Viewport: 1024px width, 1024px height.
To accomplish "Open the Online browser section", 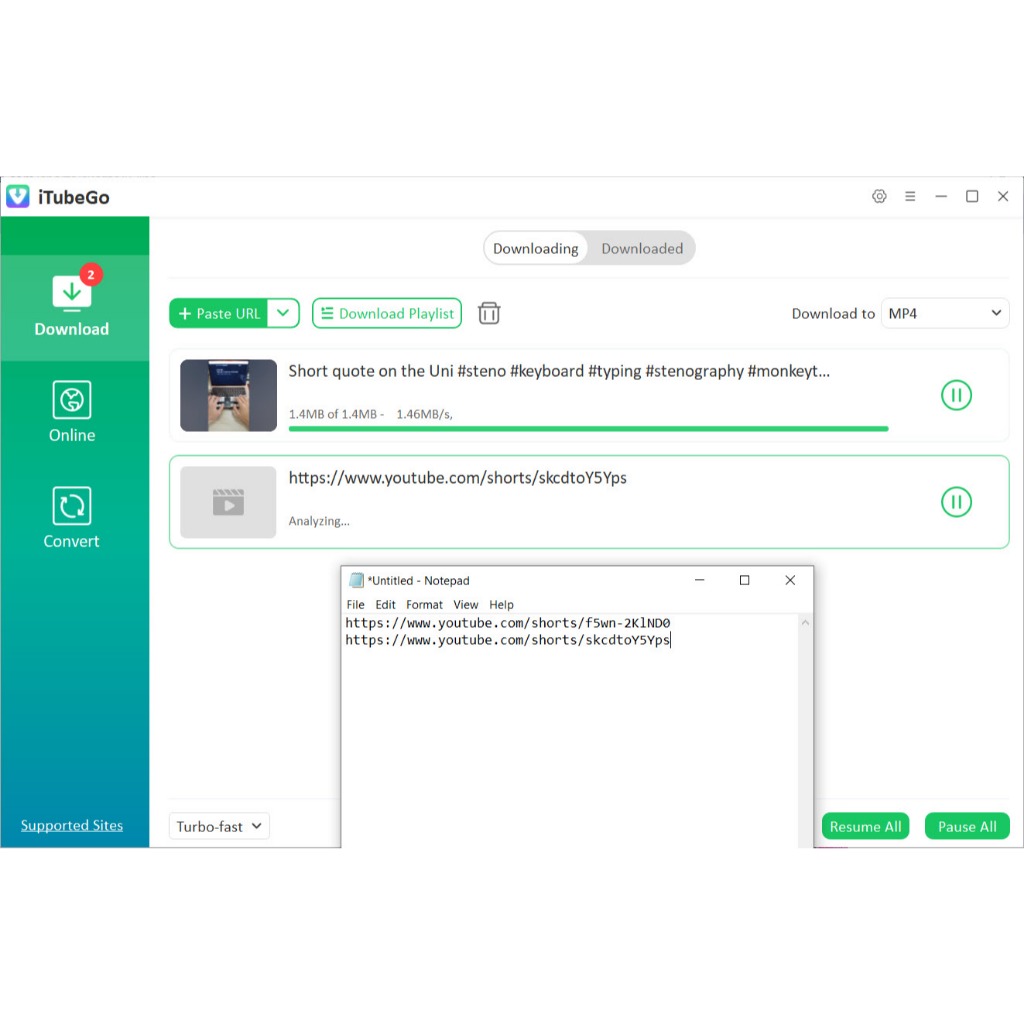I will tap(72, 412).
